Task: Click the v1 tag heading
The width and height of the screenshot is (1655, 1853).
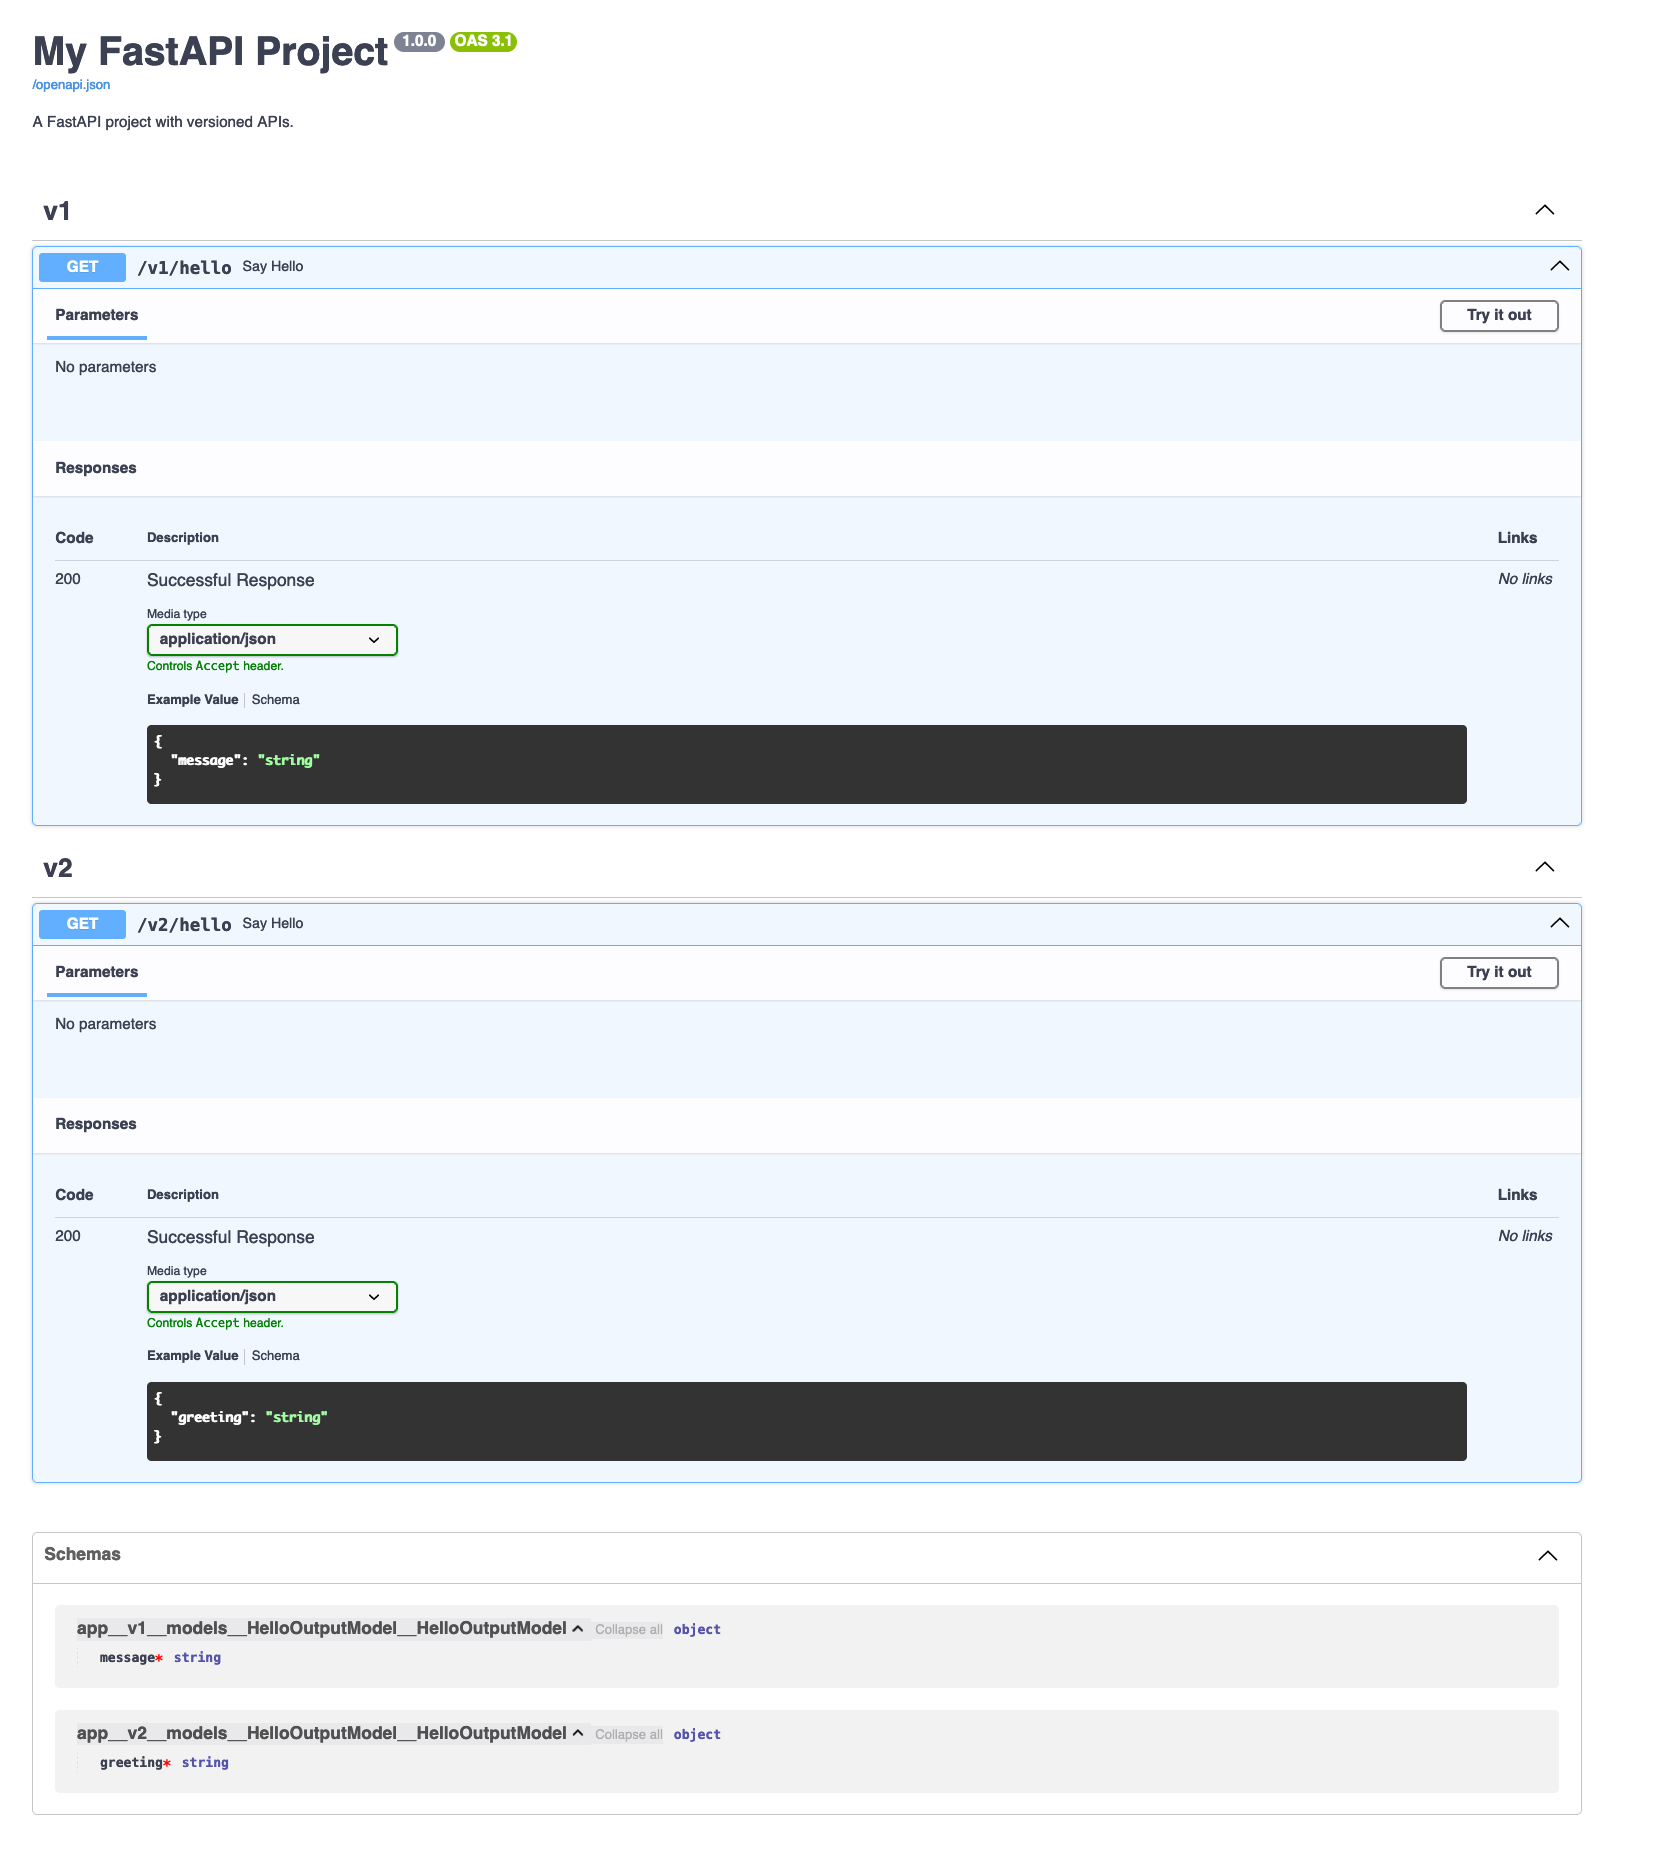Action: (57, 211)
